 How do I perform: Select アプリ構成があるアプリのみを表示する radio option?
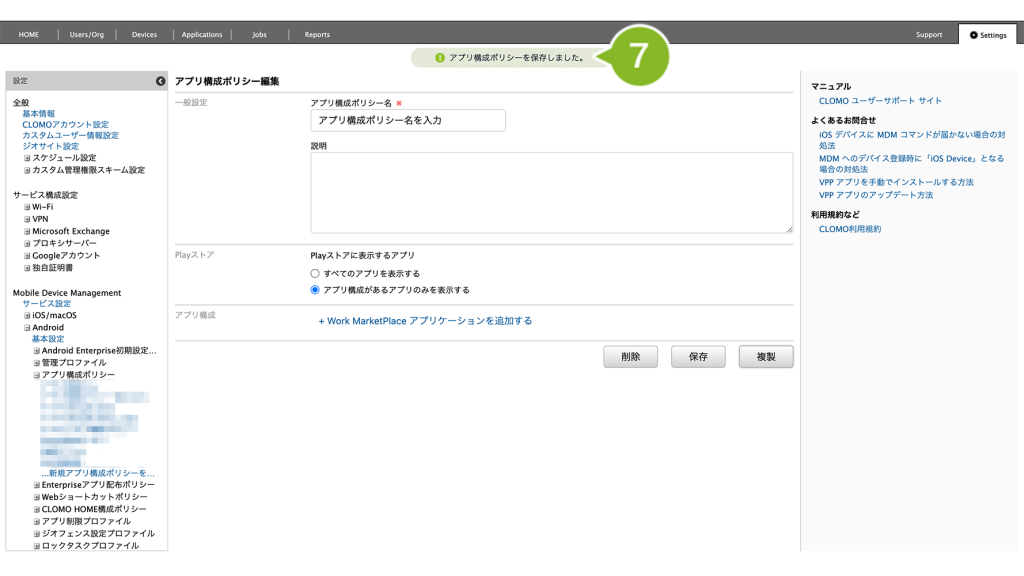point(315,290)
